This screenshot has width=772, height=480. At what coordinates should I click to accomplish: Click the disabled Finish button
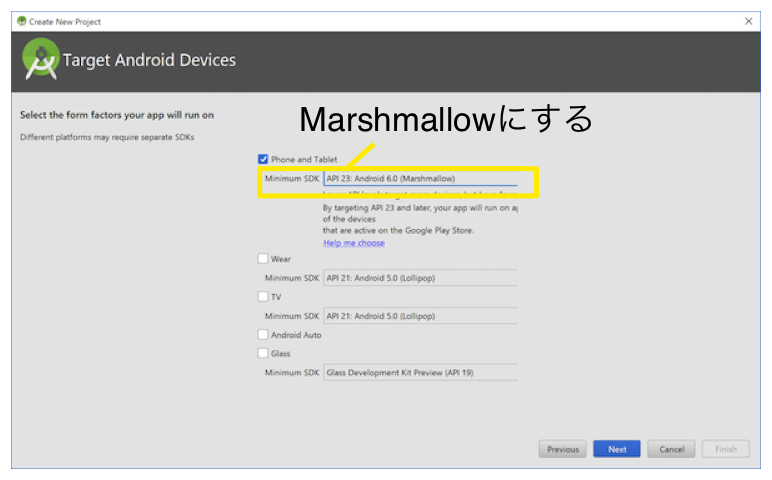726,449
